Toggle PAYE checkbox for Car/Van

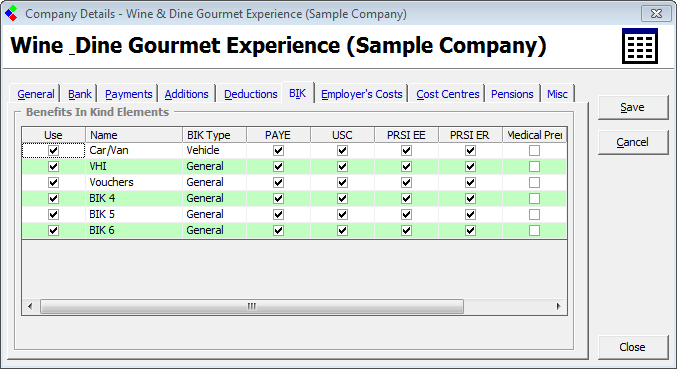pos(278,151)
